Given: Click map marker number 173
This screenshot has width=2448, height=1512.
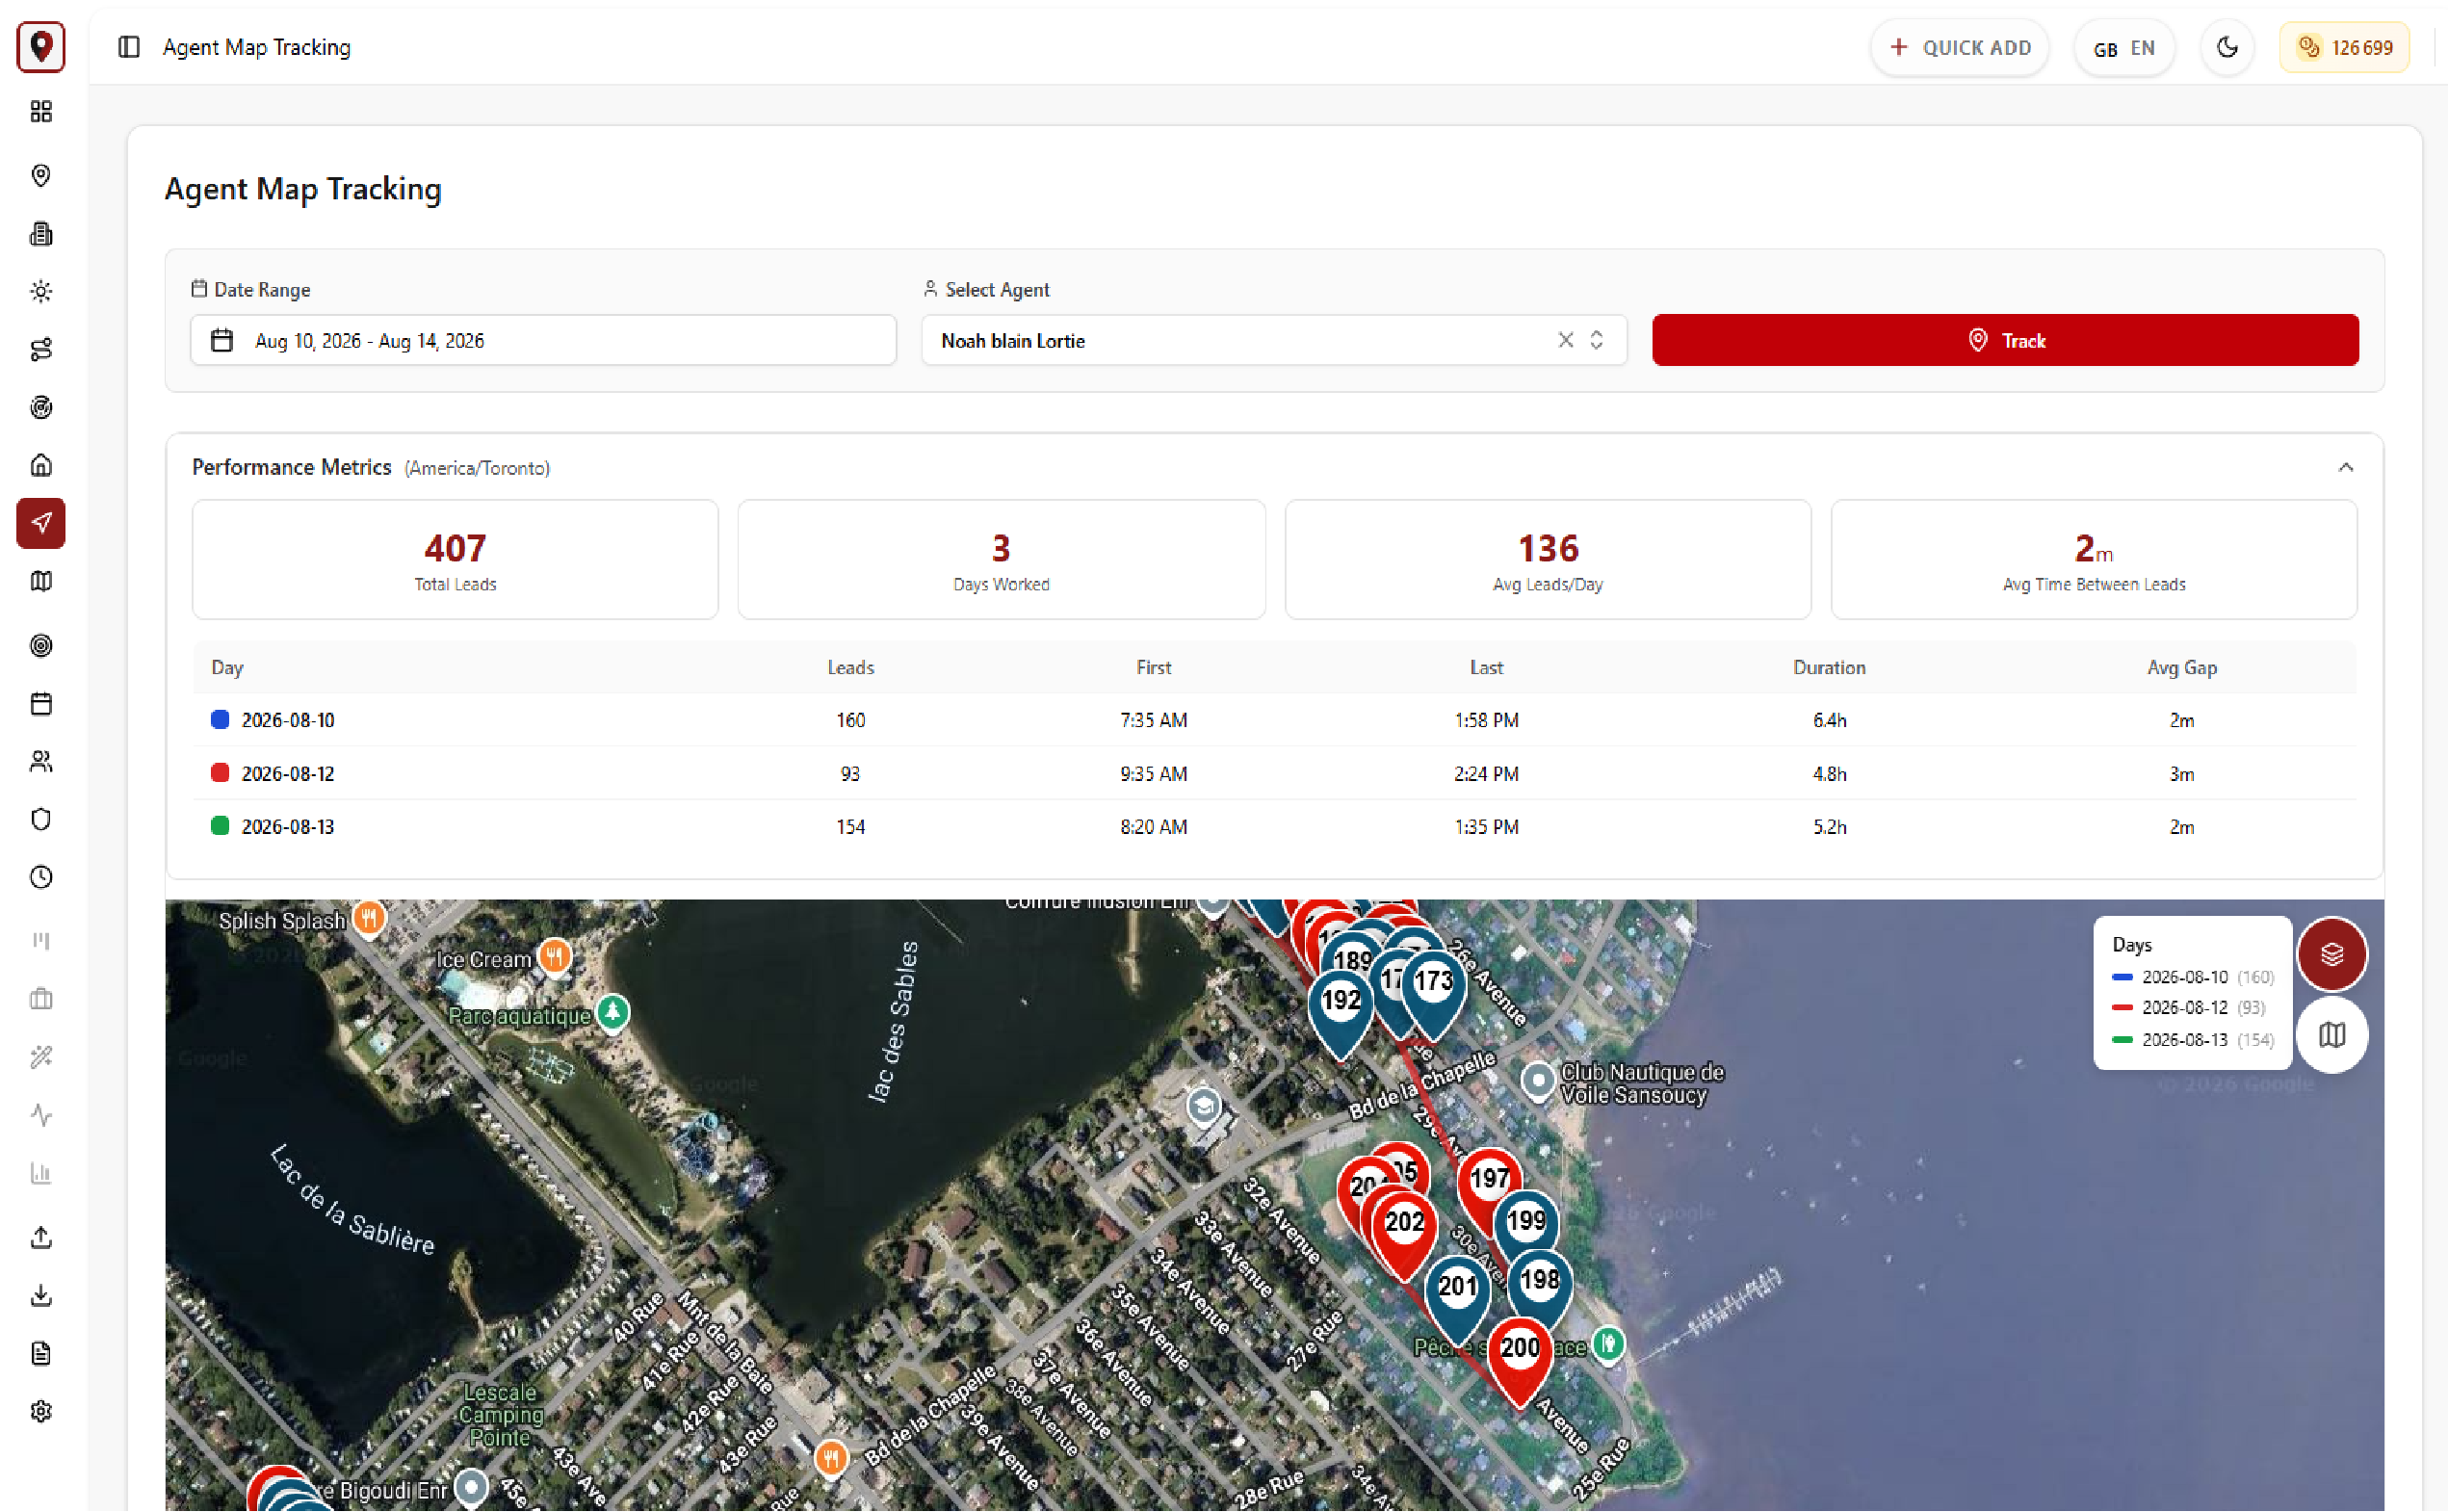Looking at the screenshot, I should point(1433,984).
